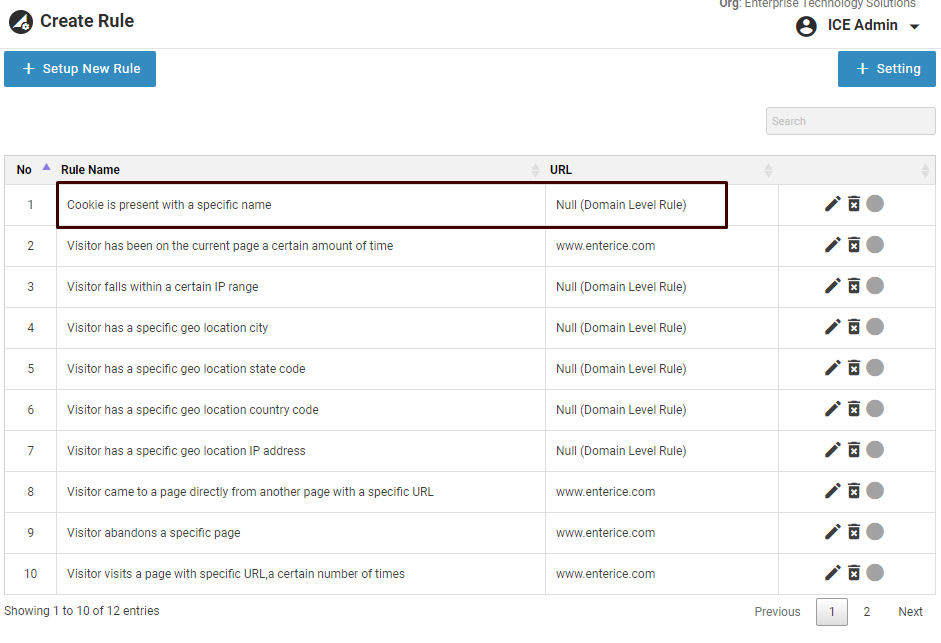Edit the geo location country code rule
This screenshot has width=941, height=643.
[832, 409]
